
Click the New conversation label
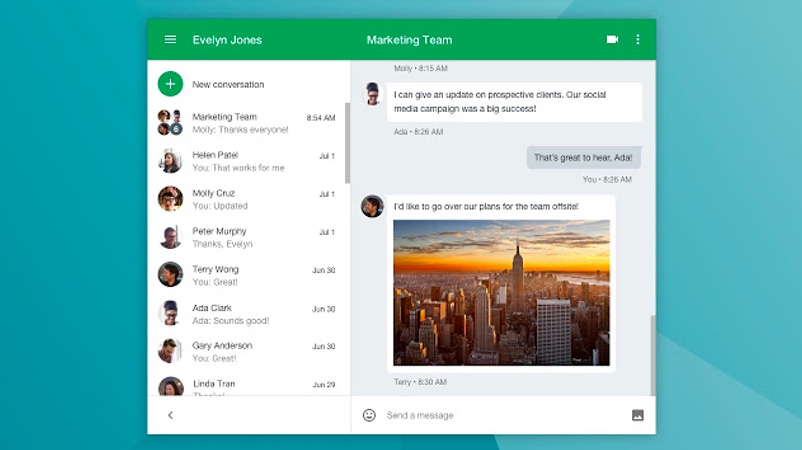[x=228, y=84]
